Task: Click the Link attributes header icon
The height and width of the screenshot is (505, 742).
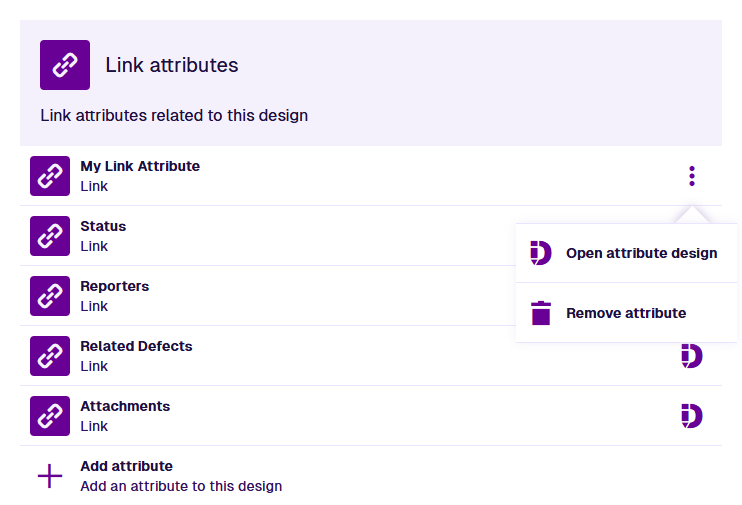Action: click(65, 65)
